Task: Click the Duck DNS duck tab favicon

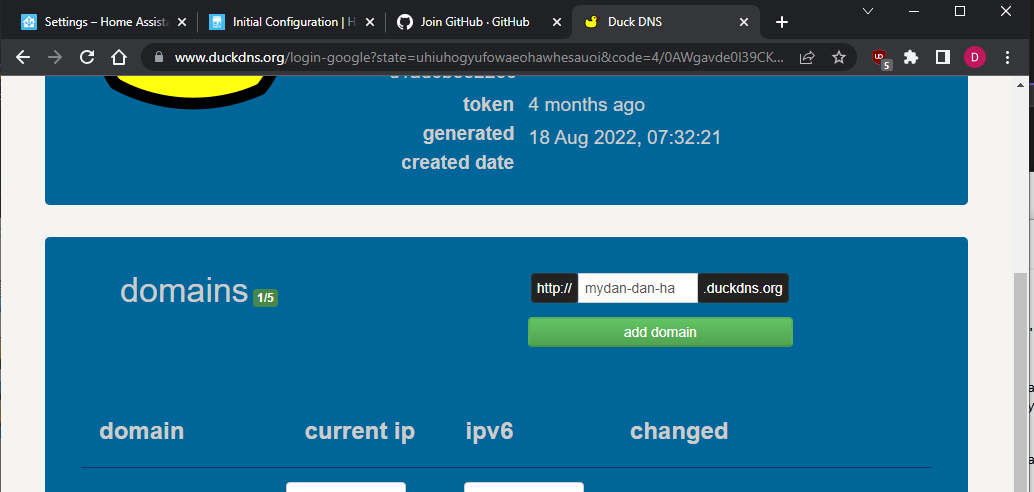Action: 592,22
